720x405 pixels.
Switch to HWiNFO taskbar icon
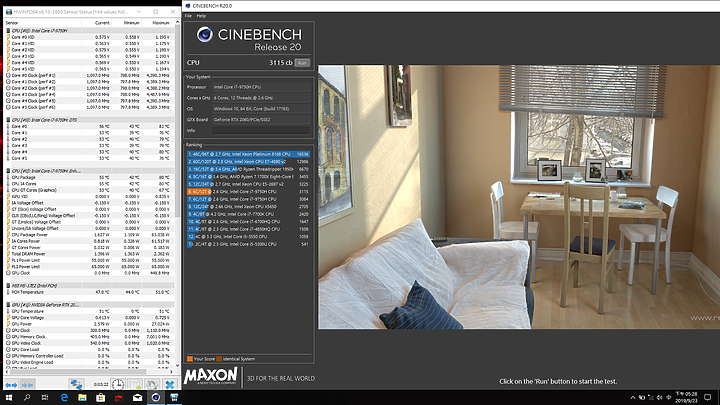point(174,398)
